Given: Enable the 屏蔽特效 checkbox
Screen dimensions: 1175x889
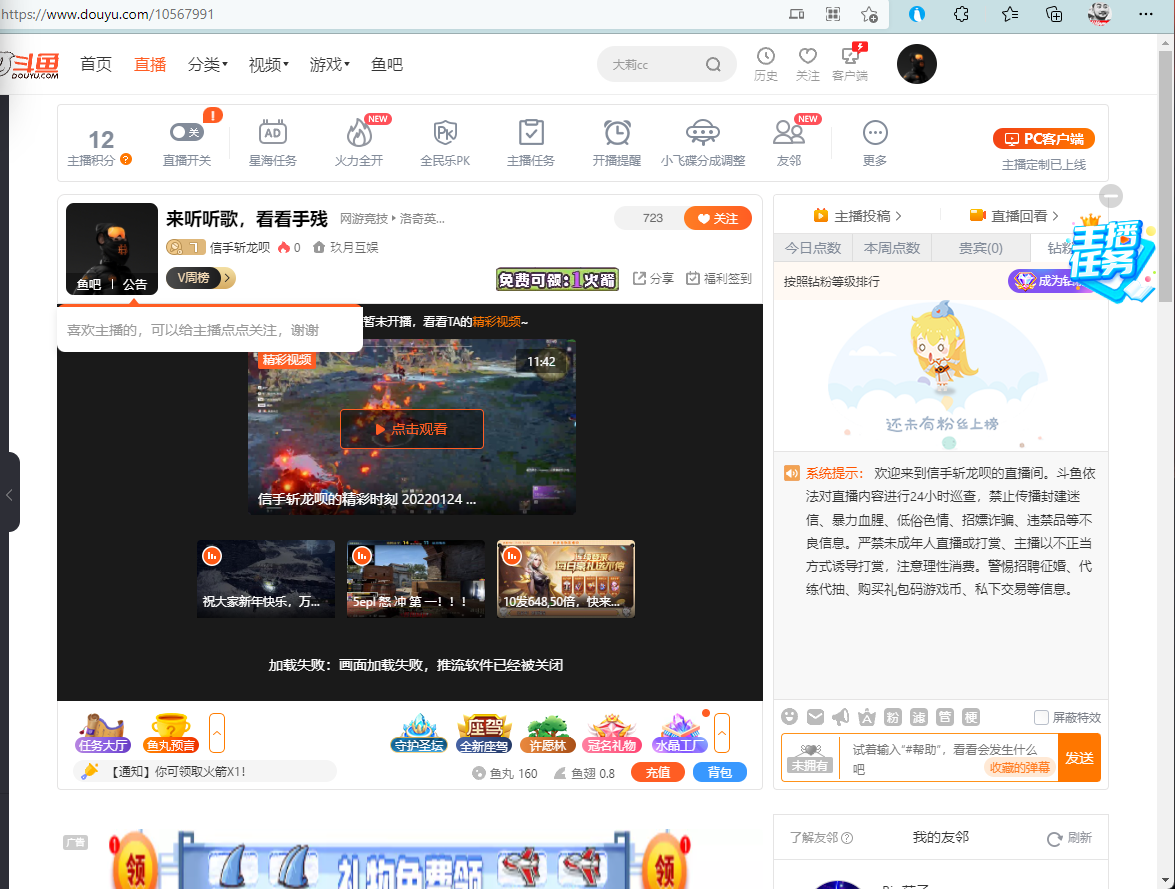Looking at the screenshot, I should pos(1041,717).
